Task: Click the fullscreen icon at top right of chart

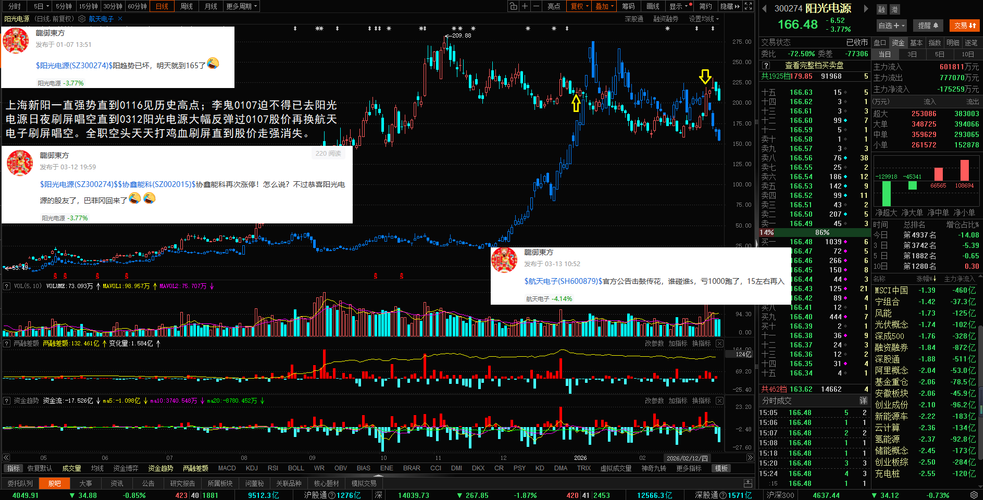Action: point(748,6)
